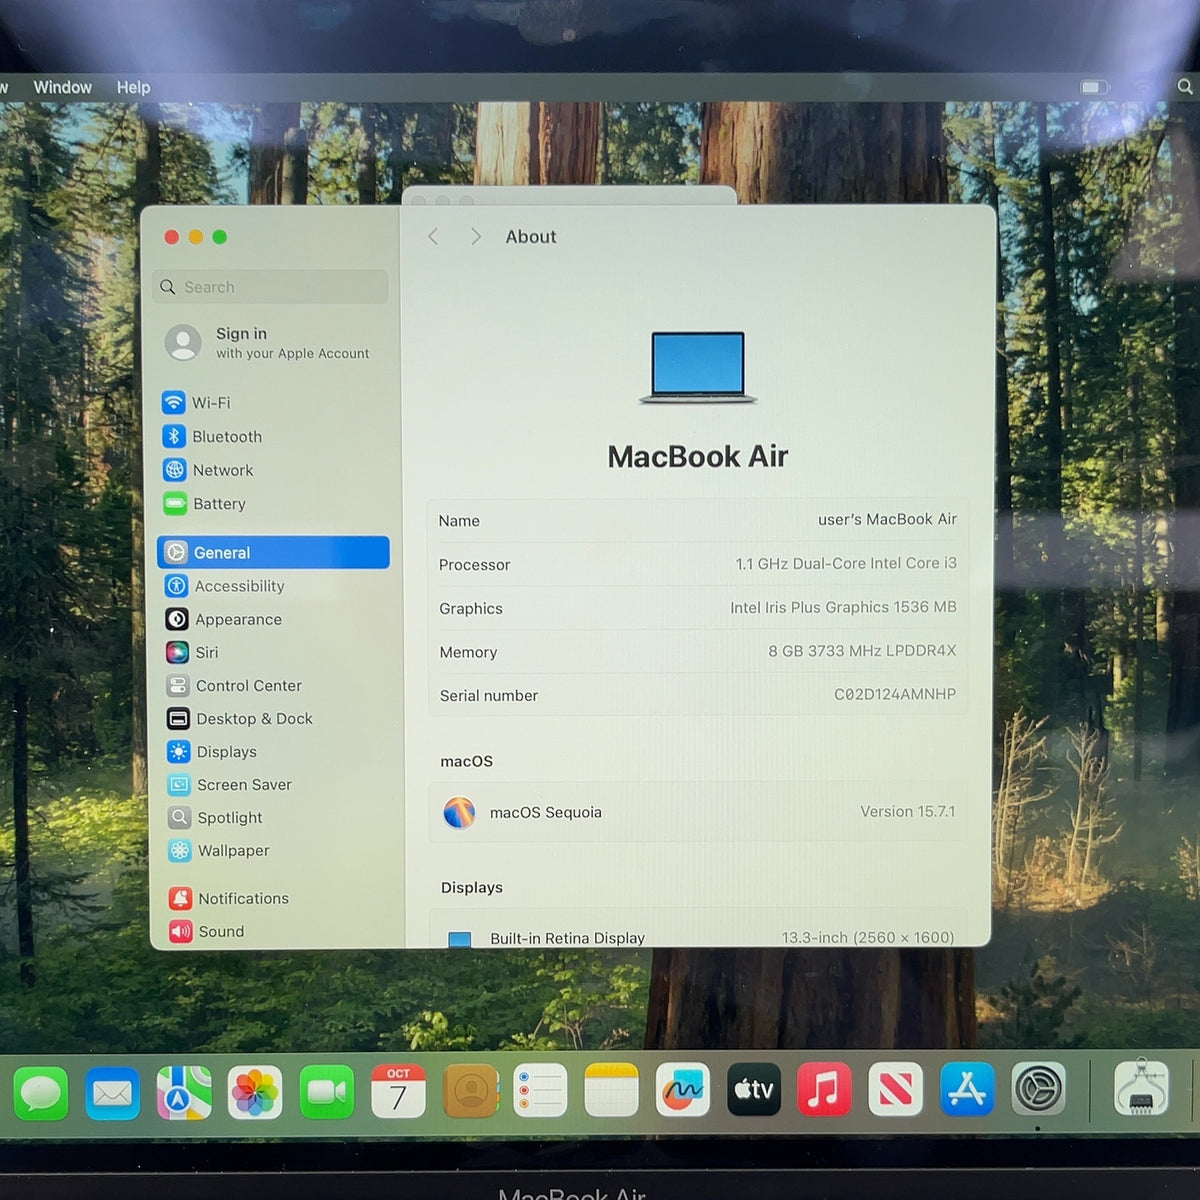The height and width of the screenshot is (1200, 1200).
Task: Select Siri in the sidebar
Action: (x=274, y=653)
